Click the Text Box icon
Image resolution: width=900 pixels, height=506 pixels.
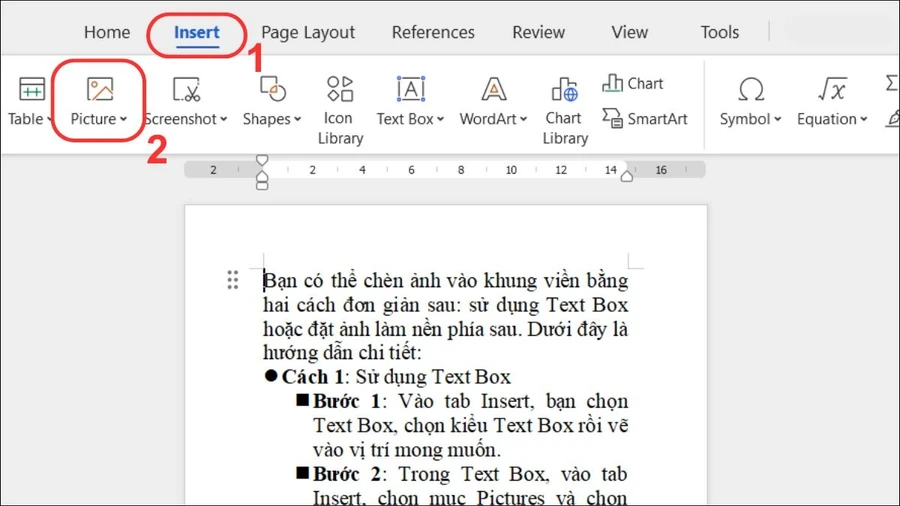(x=410, y=89)
